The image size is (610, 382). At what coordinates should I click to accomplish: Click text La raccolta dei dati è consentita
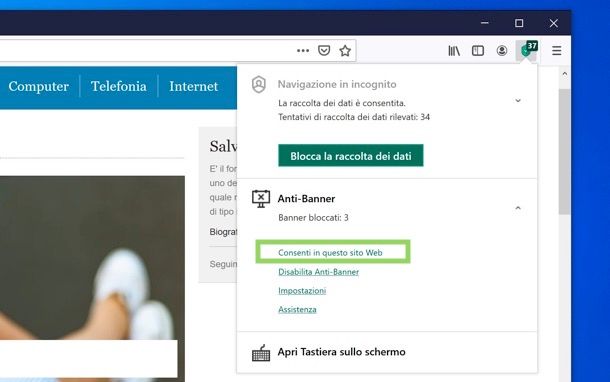[342, 103]
